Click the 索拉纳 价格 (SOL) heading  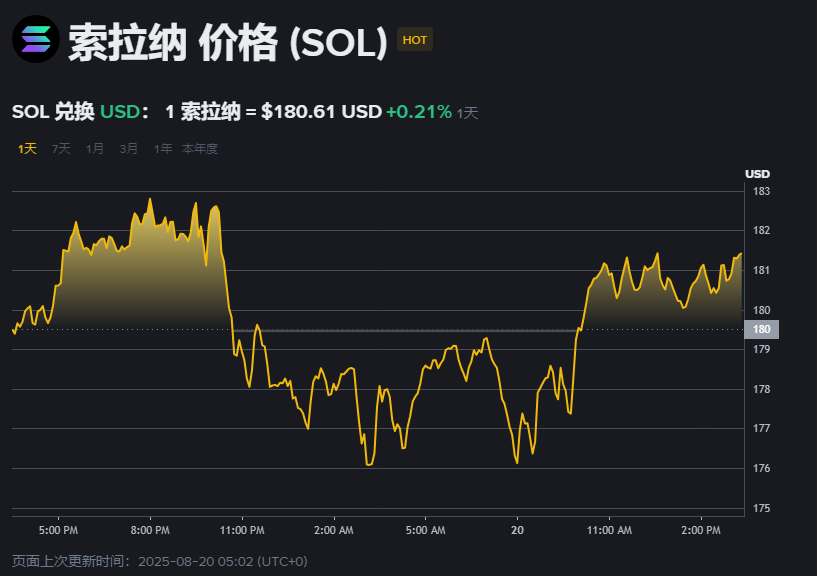(x=228, y=42)
